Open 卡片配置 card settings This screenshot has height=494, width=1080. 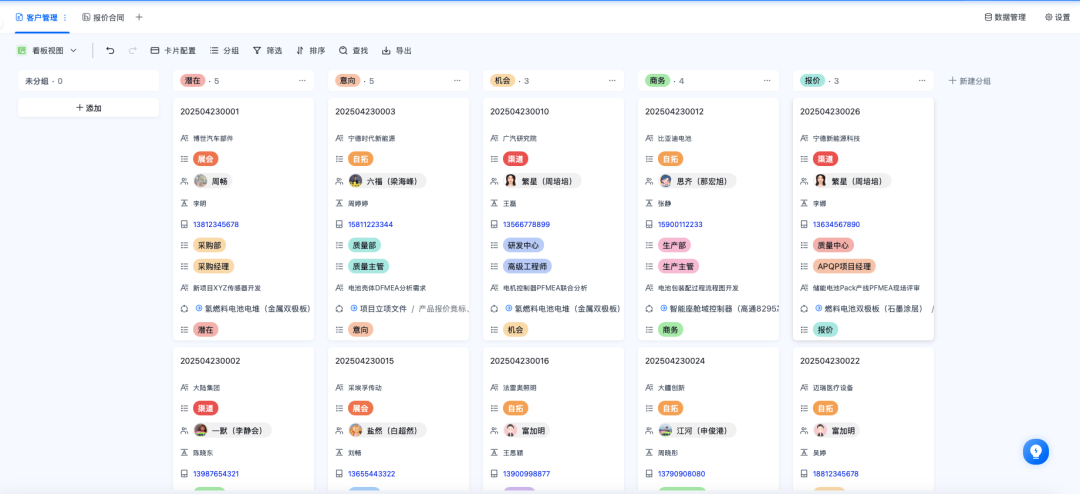pyautogui.click(x=173, y=50)
